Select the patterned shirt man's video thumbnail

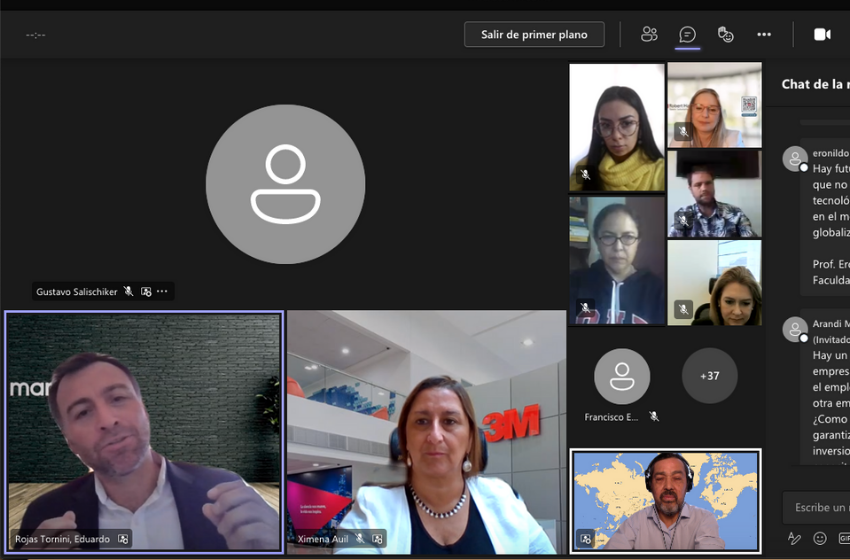714,194
